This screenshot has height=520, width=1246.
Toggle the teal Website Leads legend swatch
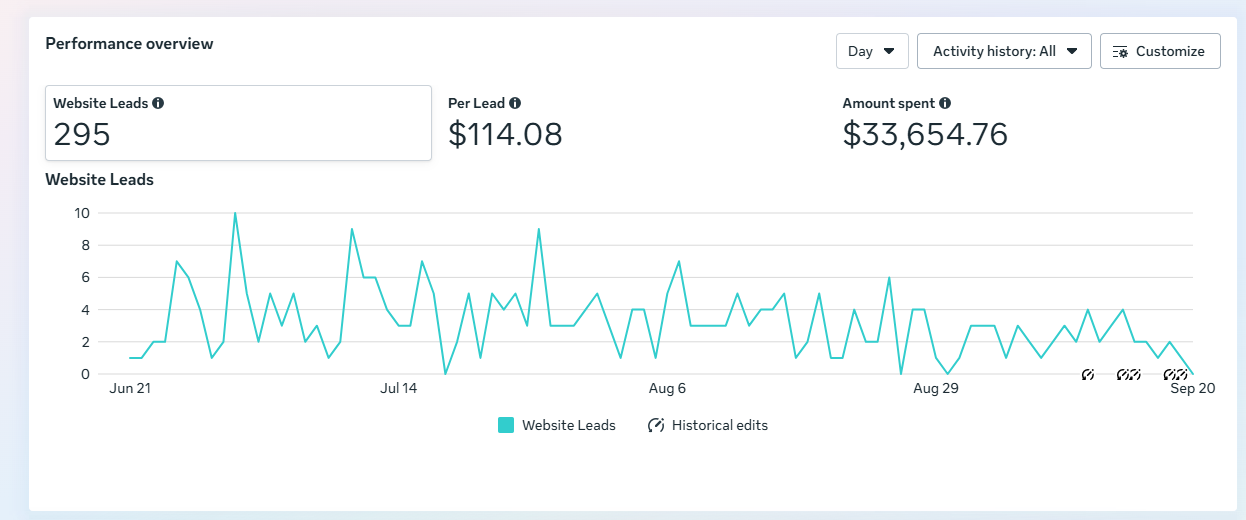(506, 425)
